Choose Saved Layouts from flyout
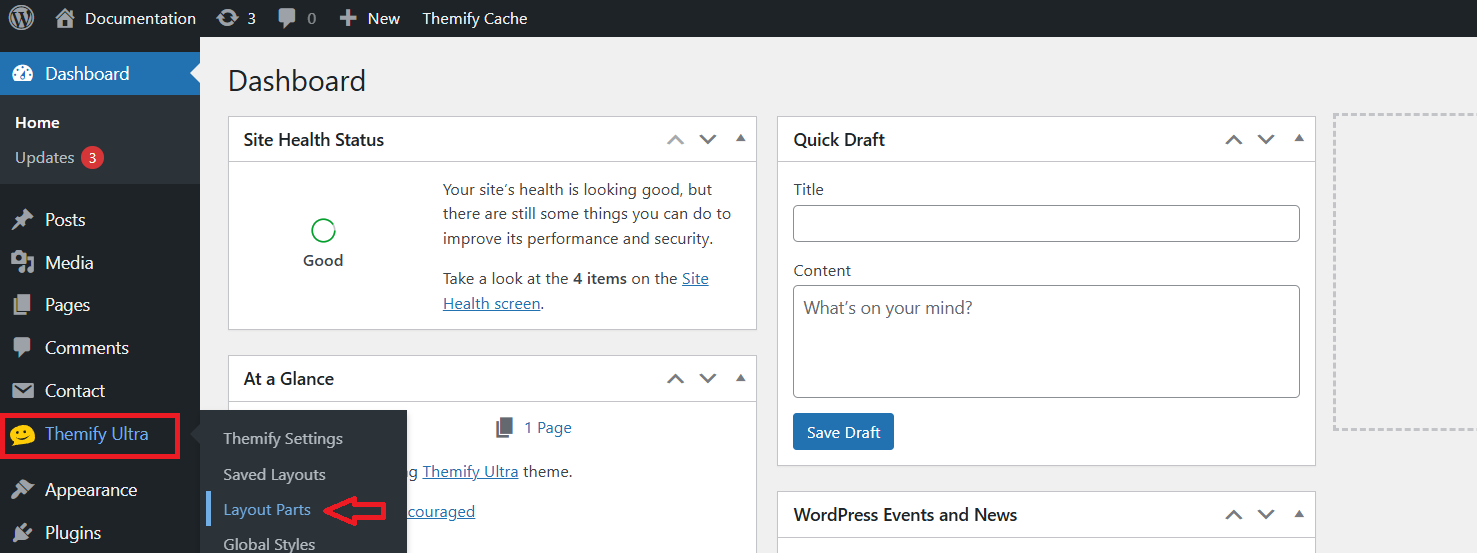Screen dimensions: 1477x553 click(274, 474)
